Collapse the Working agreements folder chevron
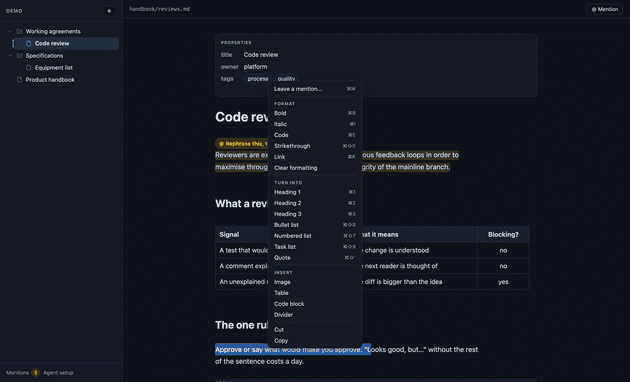The width and height of the screenshot is (630, 382). click(x=10, y=31)
